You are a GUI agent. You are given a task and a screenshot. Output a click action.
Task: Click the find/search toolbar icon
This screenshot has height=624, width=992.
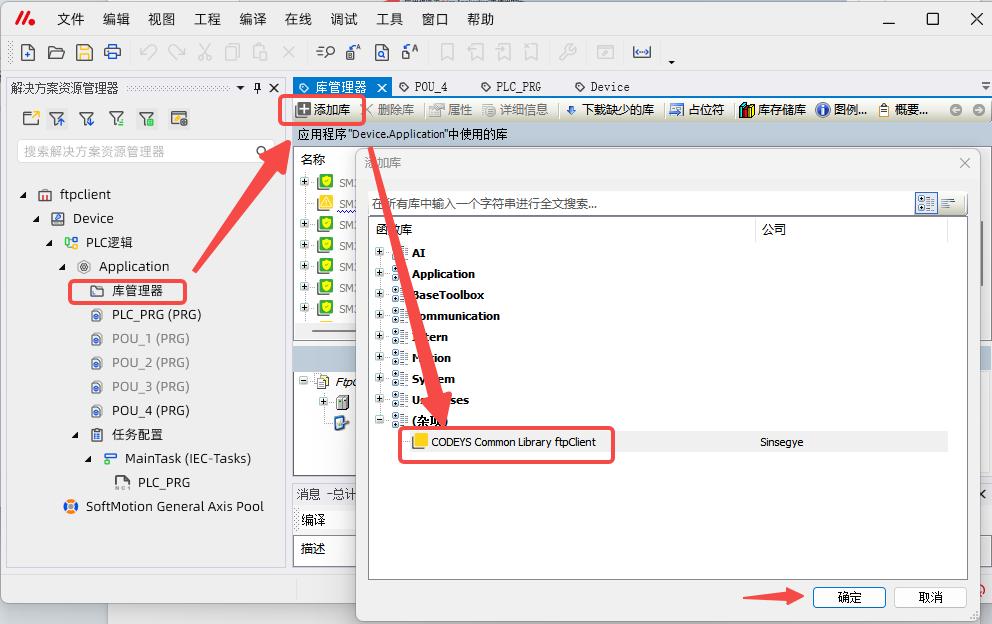pos(325,53)
